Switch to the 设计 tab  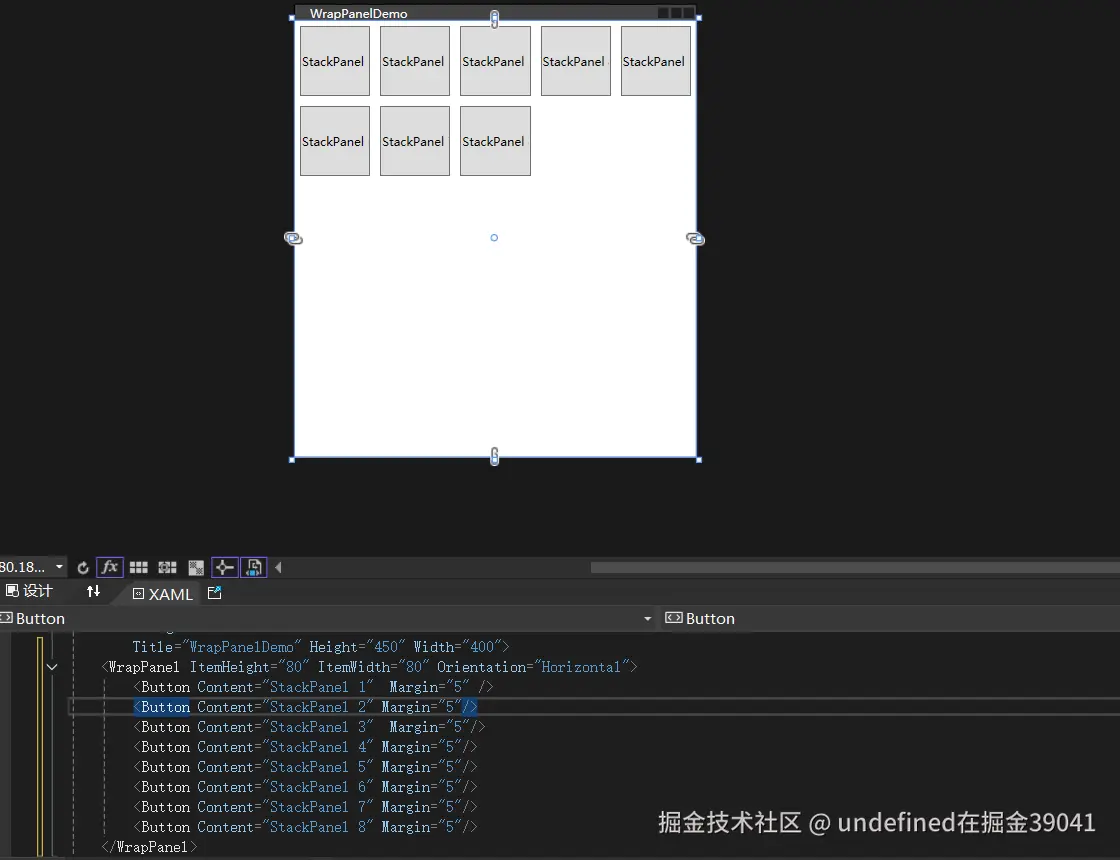(29, 591)
